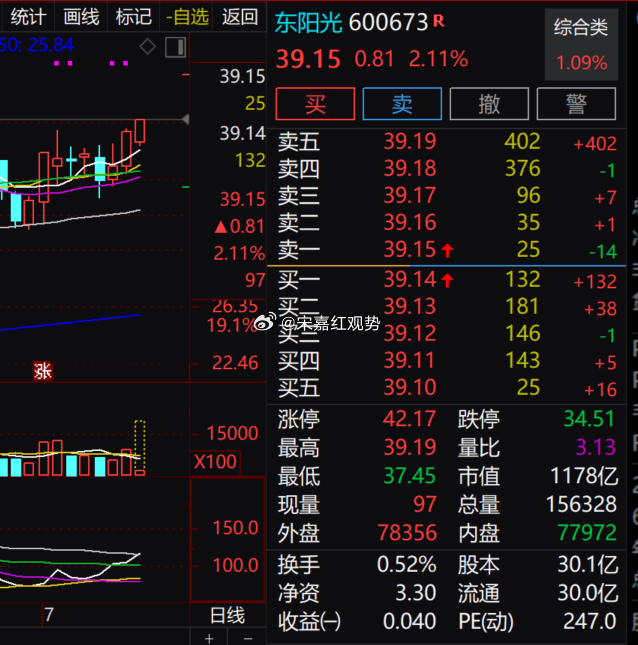This screenshot has height=645, width=638.
Task: Click 换手 value 0.52%
Action: tap(406, 564)
